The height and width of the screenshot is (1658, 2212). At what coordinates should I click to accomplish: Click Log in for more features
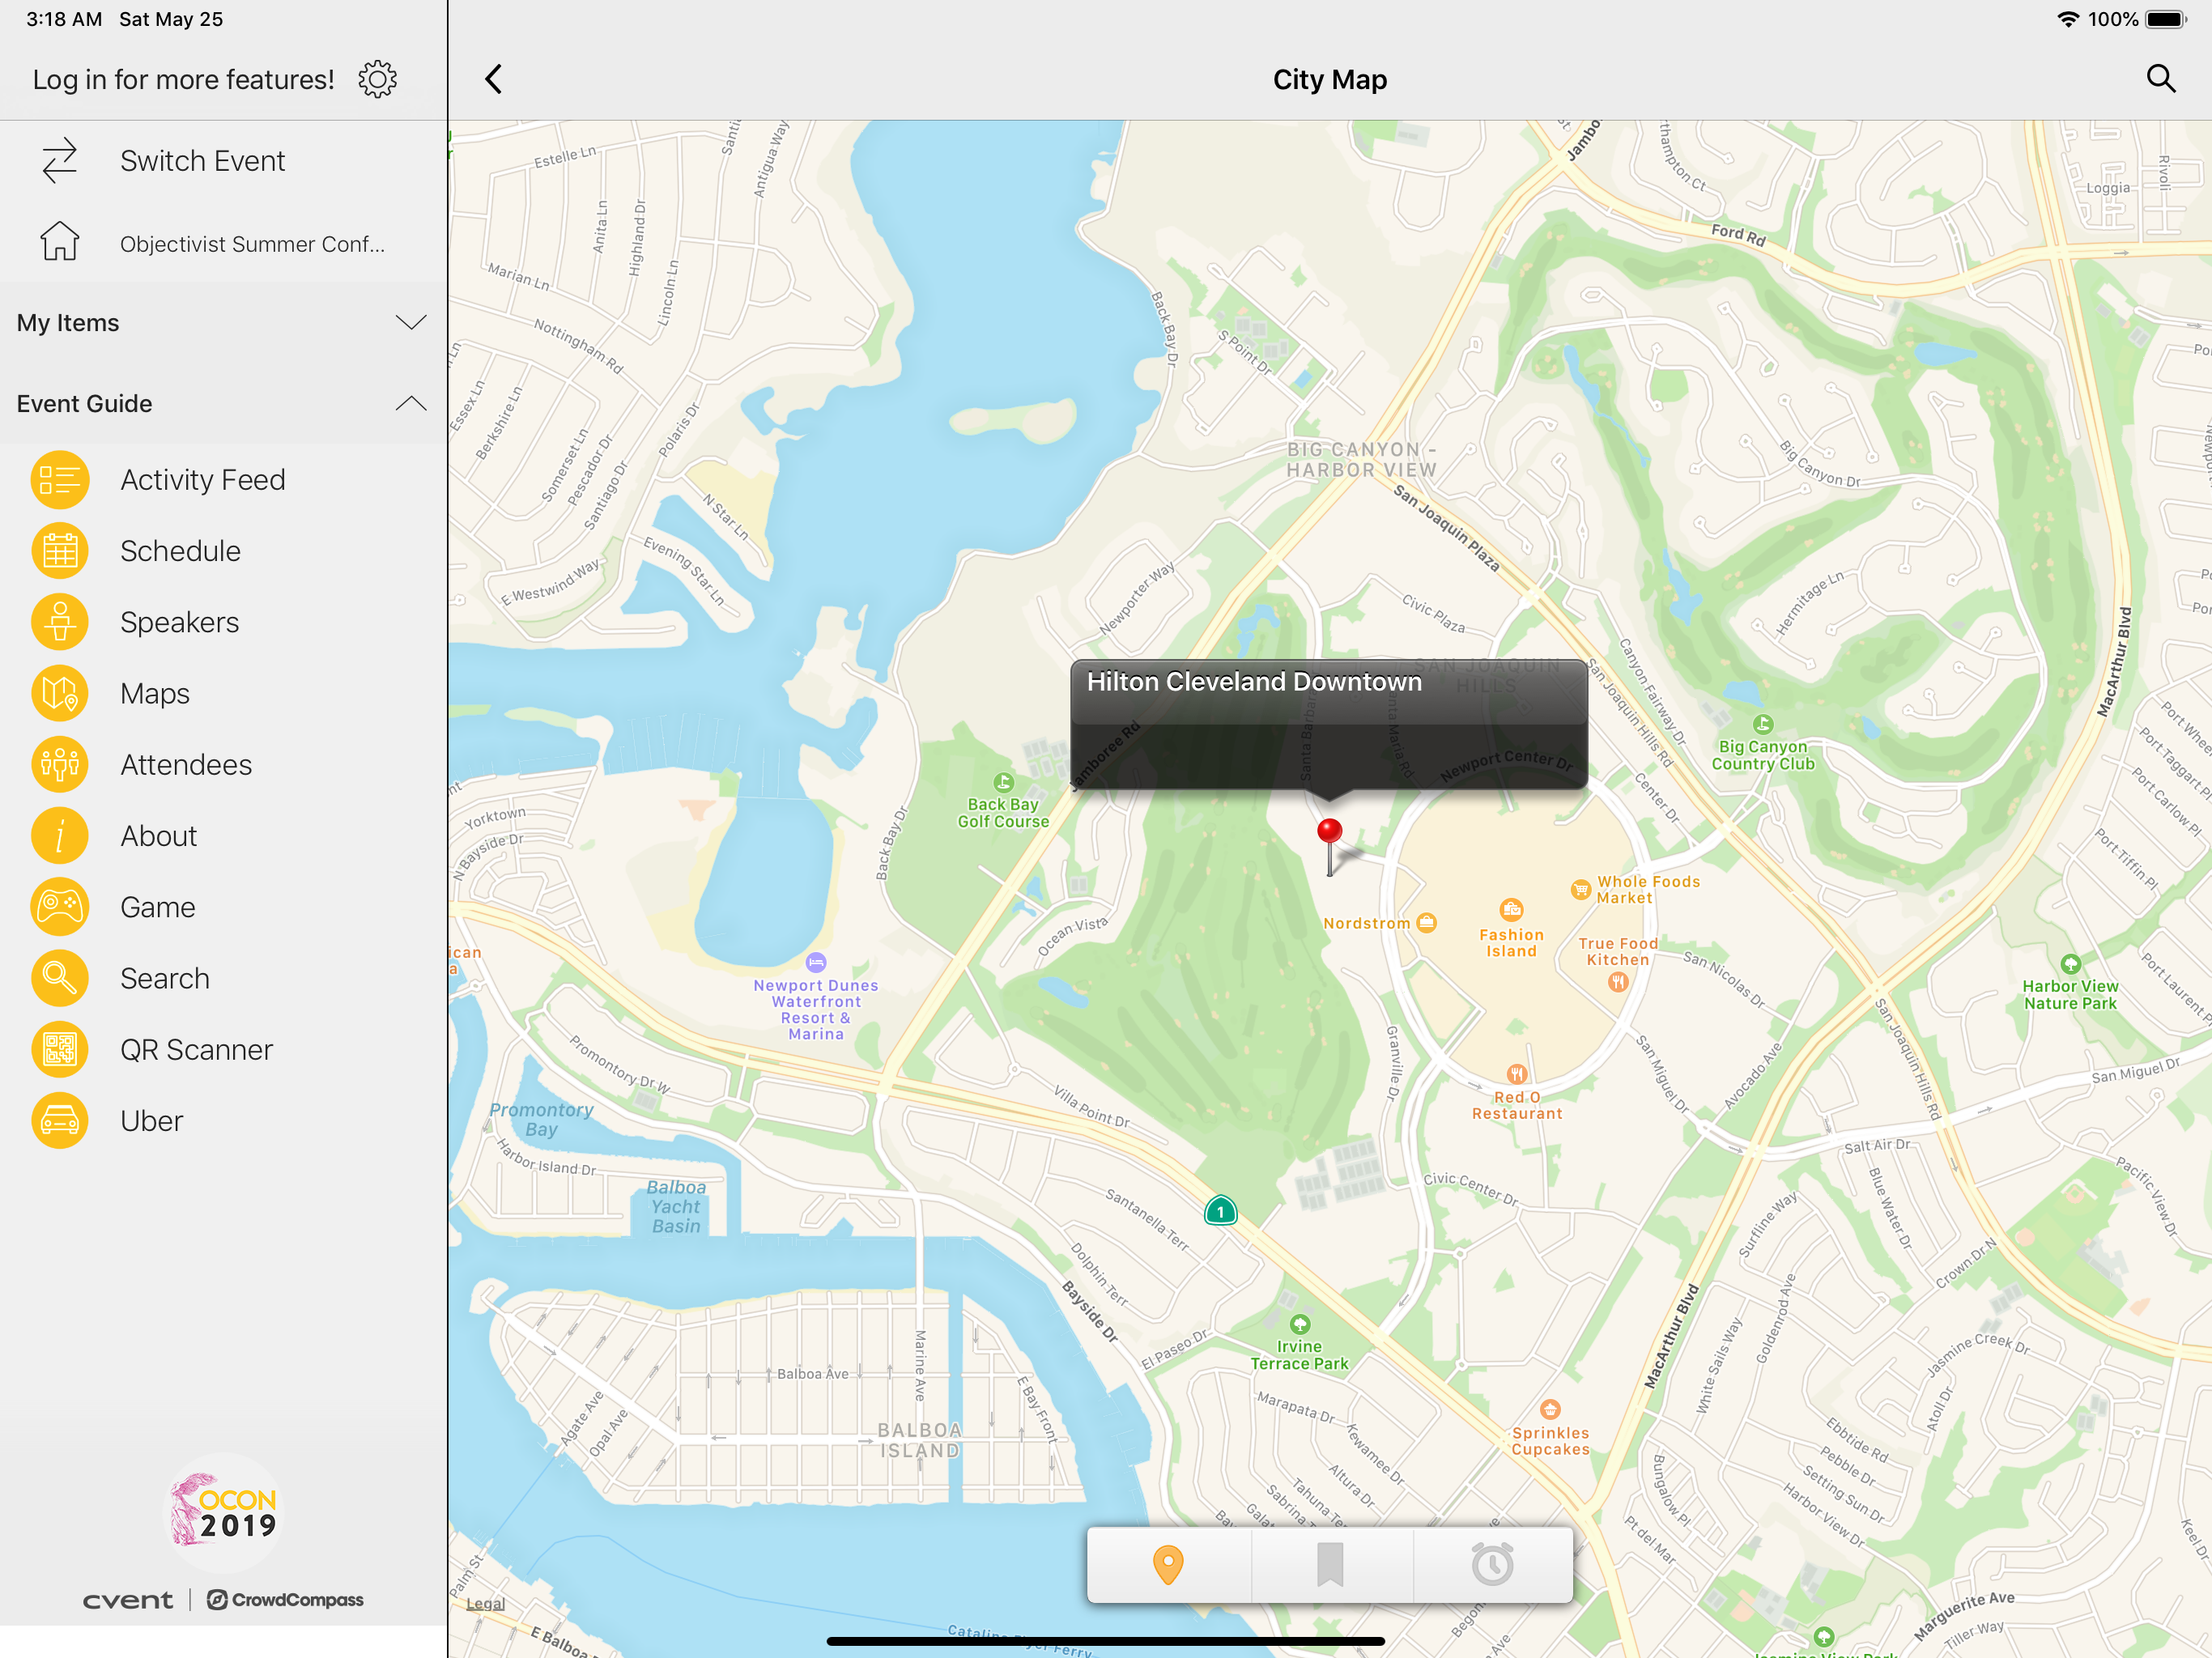(x=183, y=79)
